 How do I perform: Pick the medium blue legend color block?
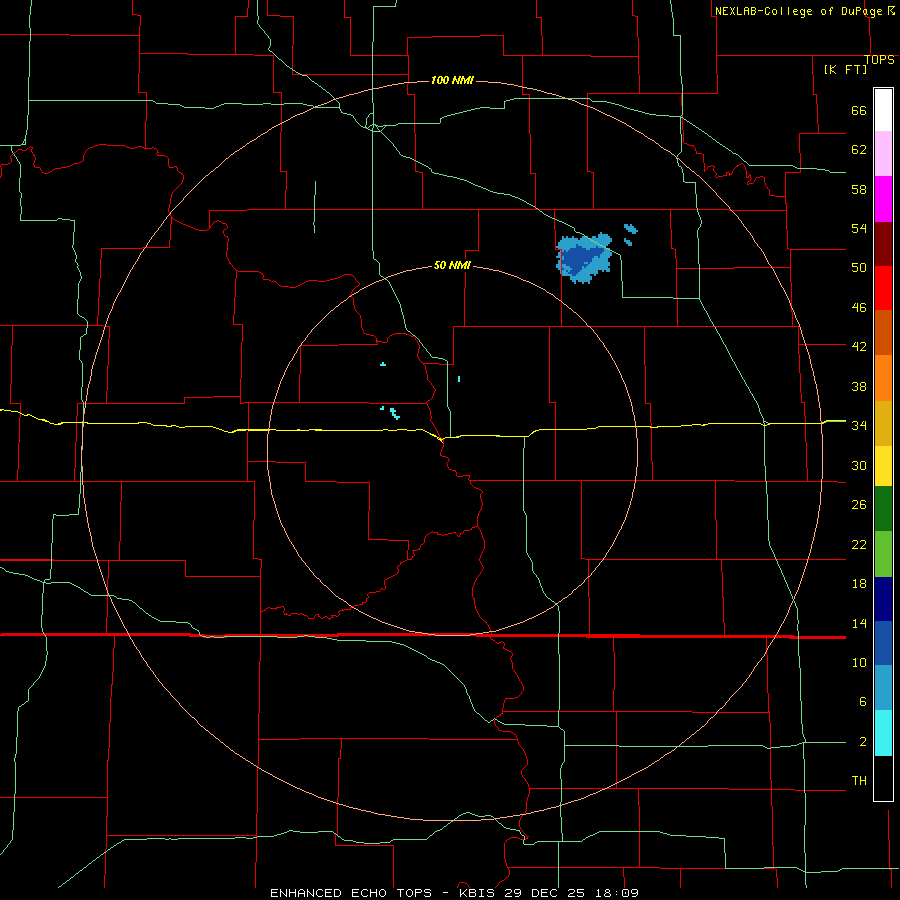(883, 643)
